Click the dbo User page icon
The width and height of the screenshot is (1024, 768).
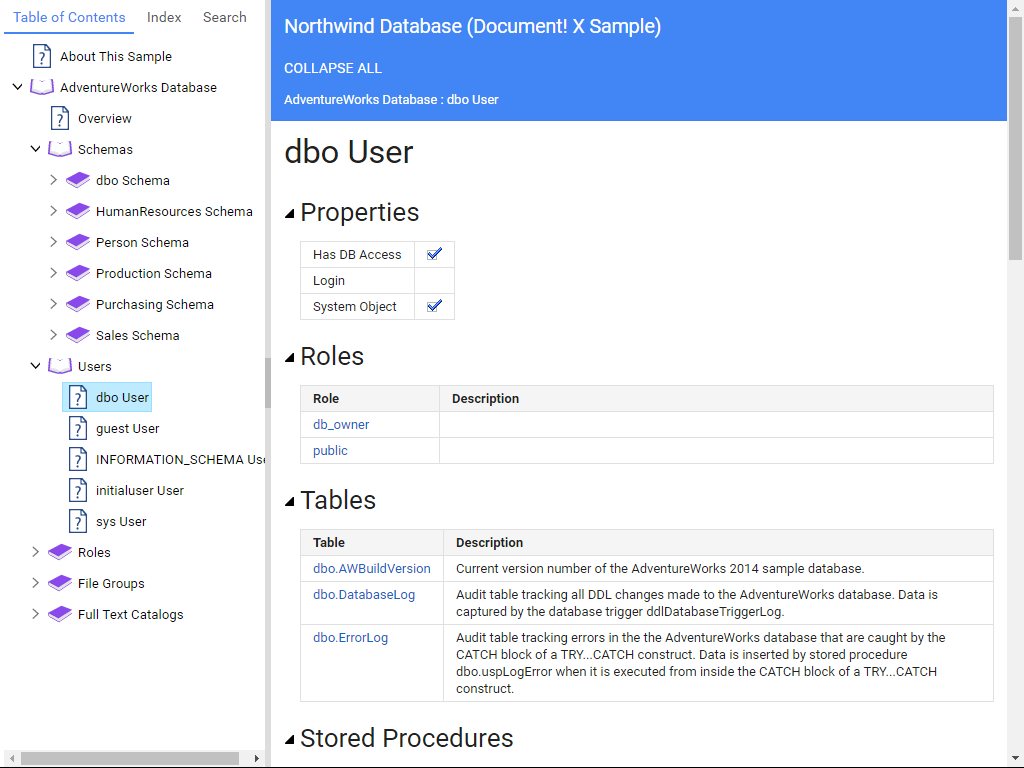[x=78, y=397]
